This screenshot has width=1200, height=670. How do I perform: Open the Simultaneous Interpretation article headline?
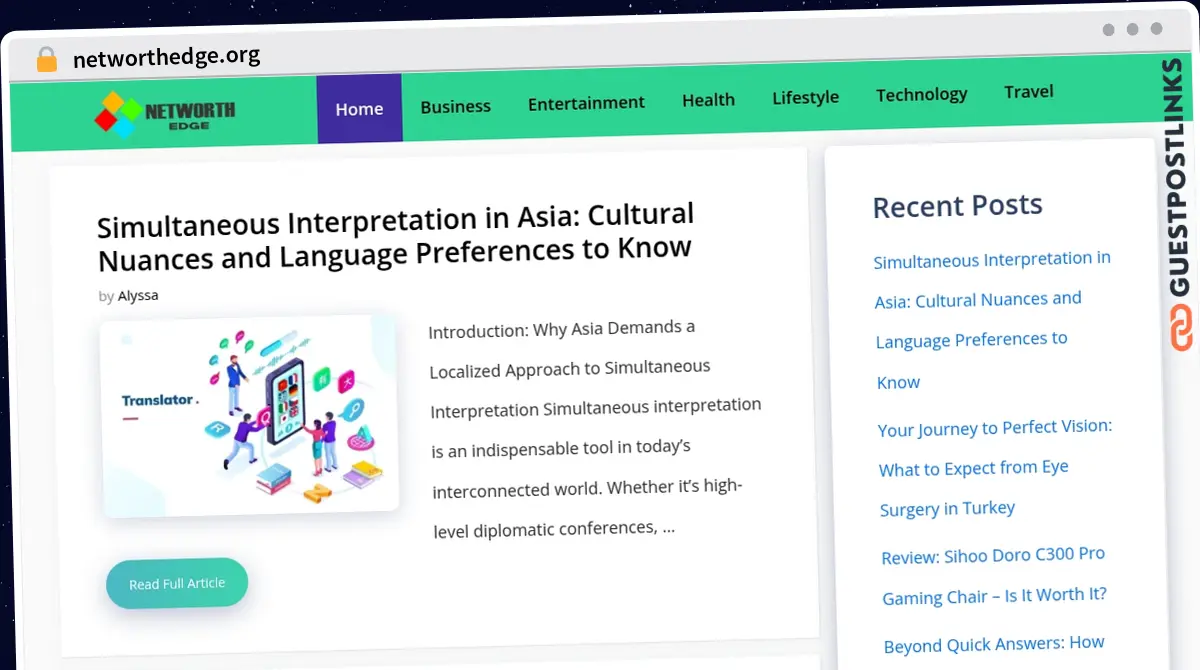pos(395,237)
